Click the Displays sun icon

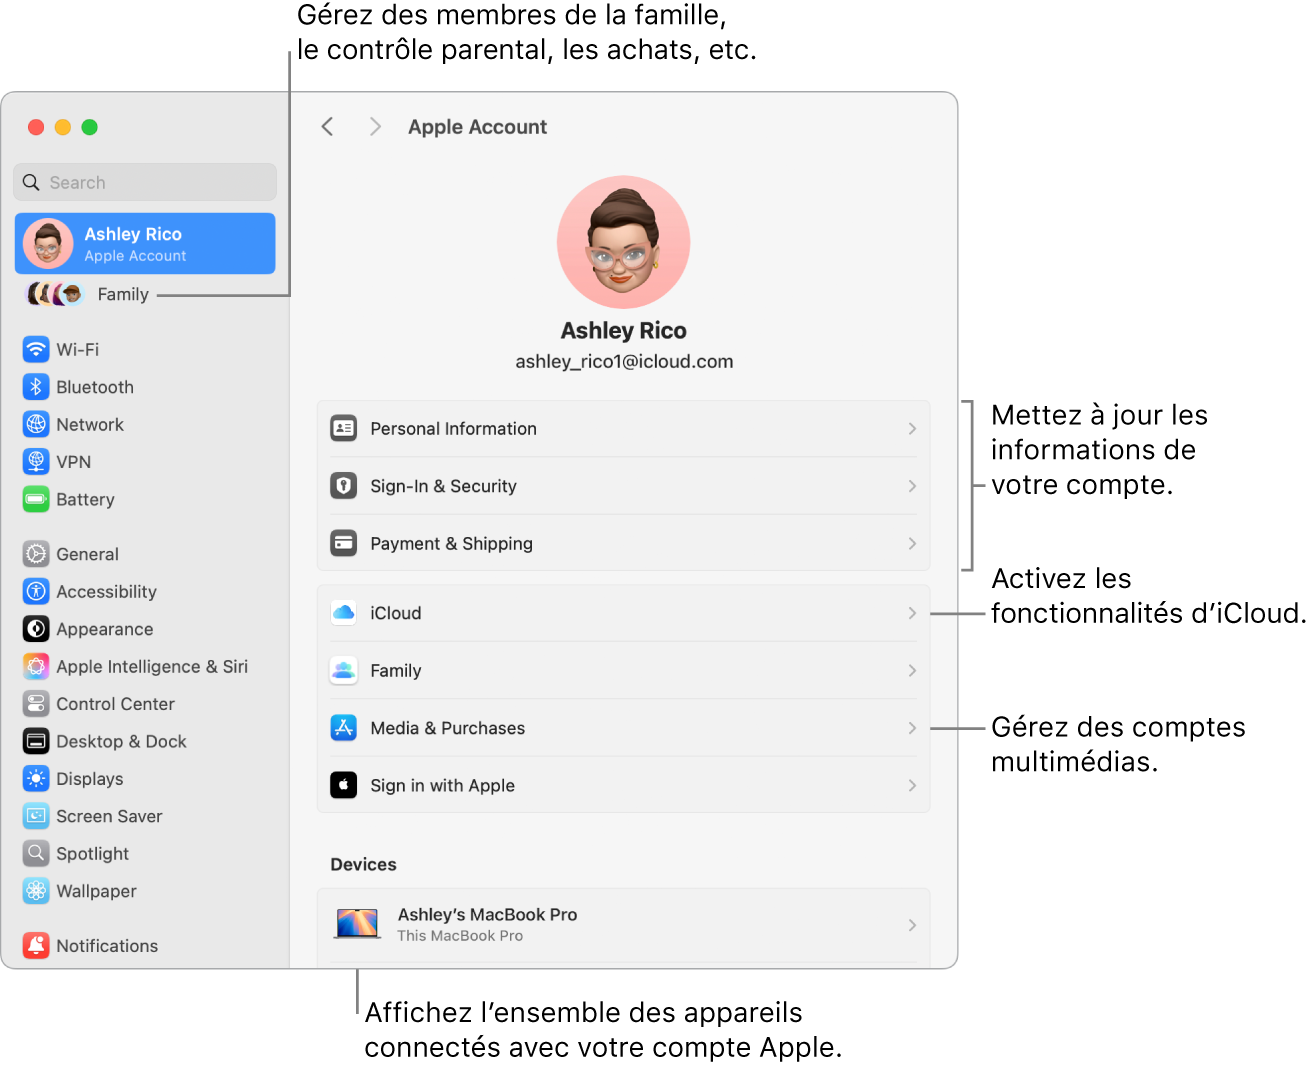(36, 779)
